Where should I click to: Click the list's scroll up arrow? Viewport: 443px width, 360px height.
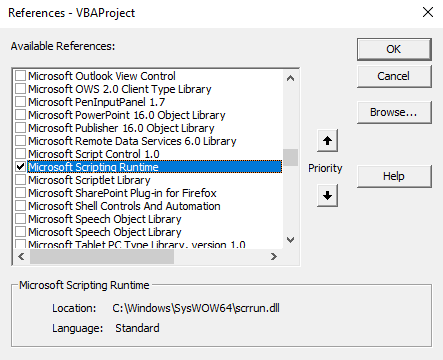[x=290, y=78]
